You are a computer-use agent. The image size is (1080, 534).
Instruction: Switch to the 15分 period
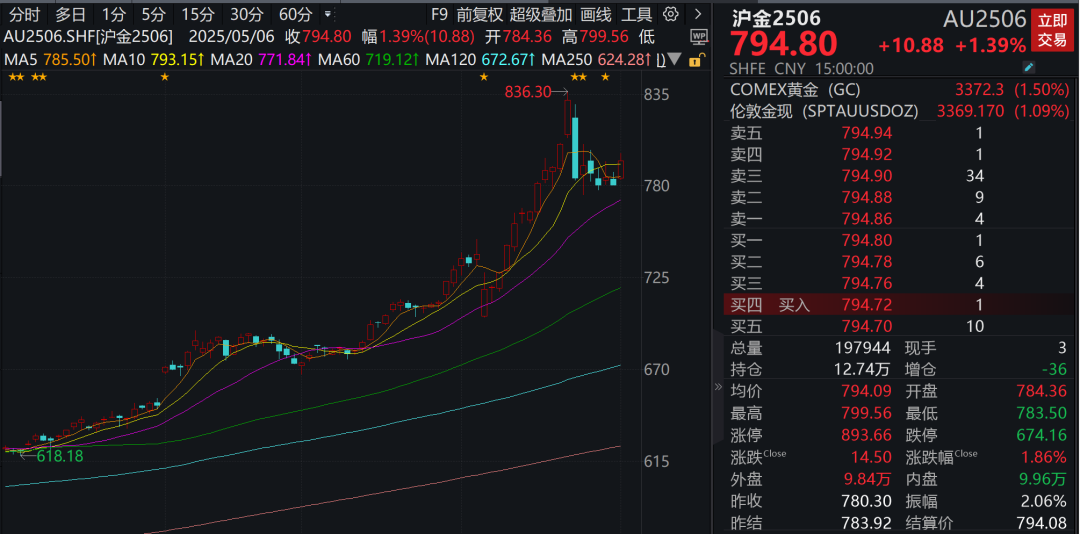pyautogui.click(x=197, y=14)
